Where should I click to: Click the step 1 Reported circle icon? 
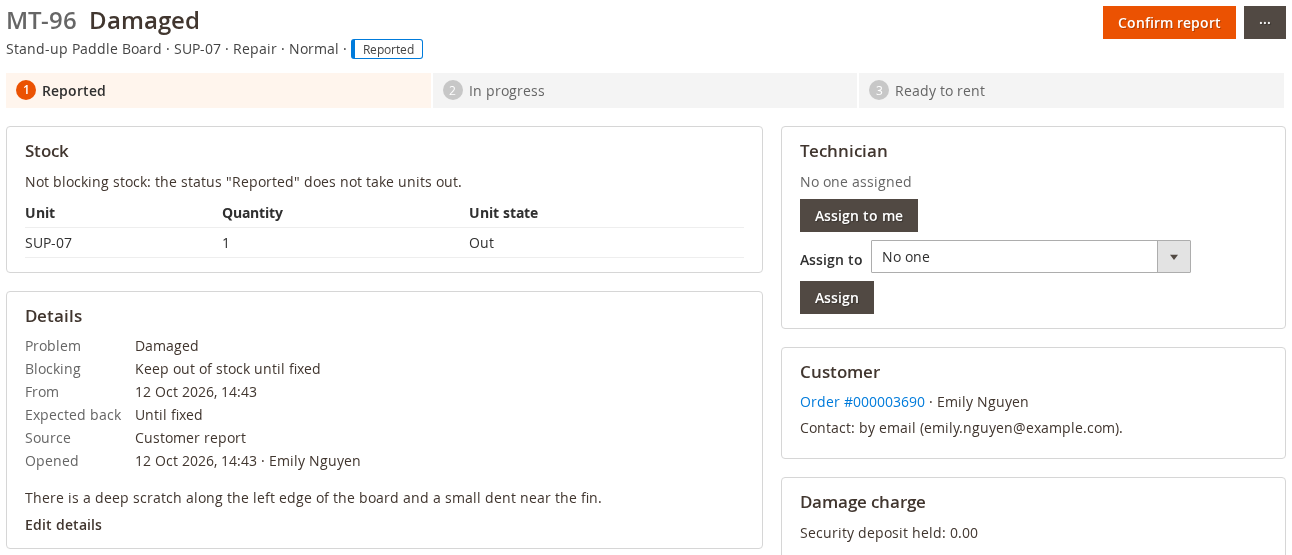point(26,90)
